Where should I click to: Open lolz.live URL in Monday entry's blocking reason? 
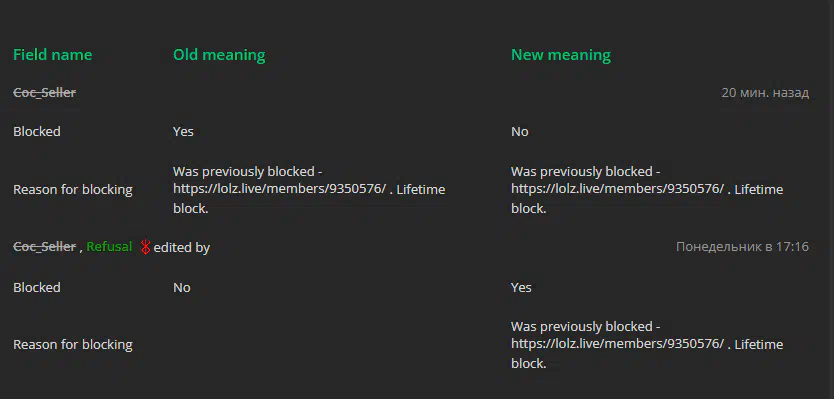tap(618, 344)
